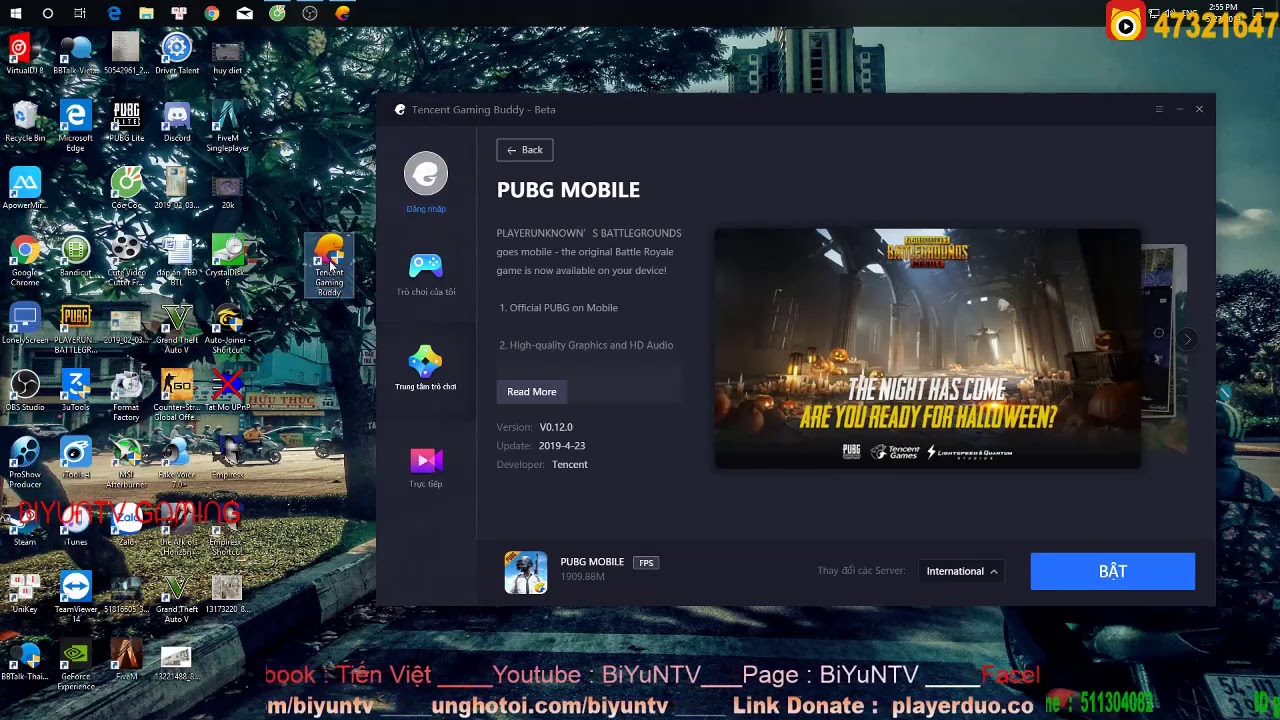This screenshot has width=1280, height=720.
Task: Open Trò chơi của tôi gamepad section
Action: (x=426, y=273)
